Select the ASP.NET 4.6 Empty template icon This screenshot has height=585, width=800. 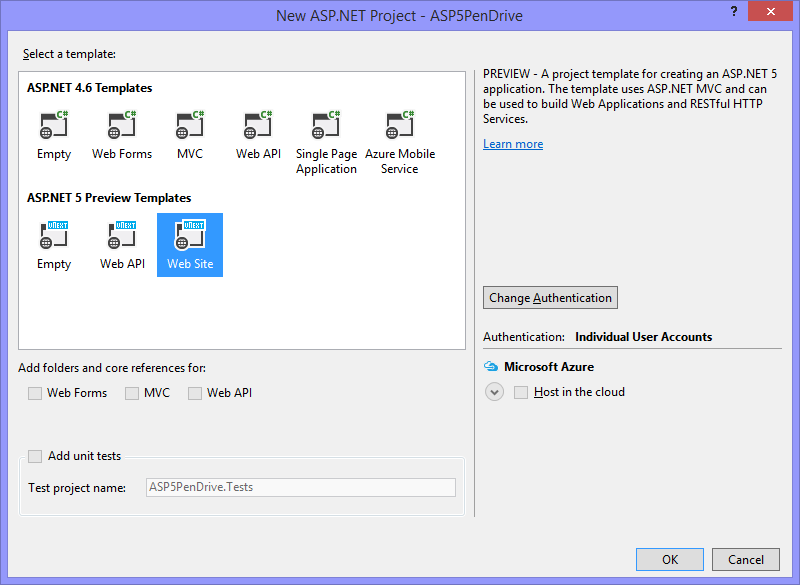coord(54,125)
